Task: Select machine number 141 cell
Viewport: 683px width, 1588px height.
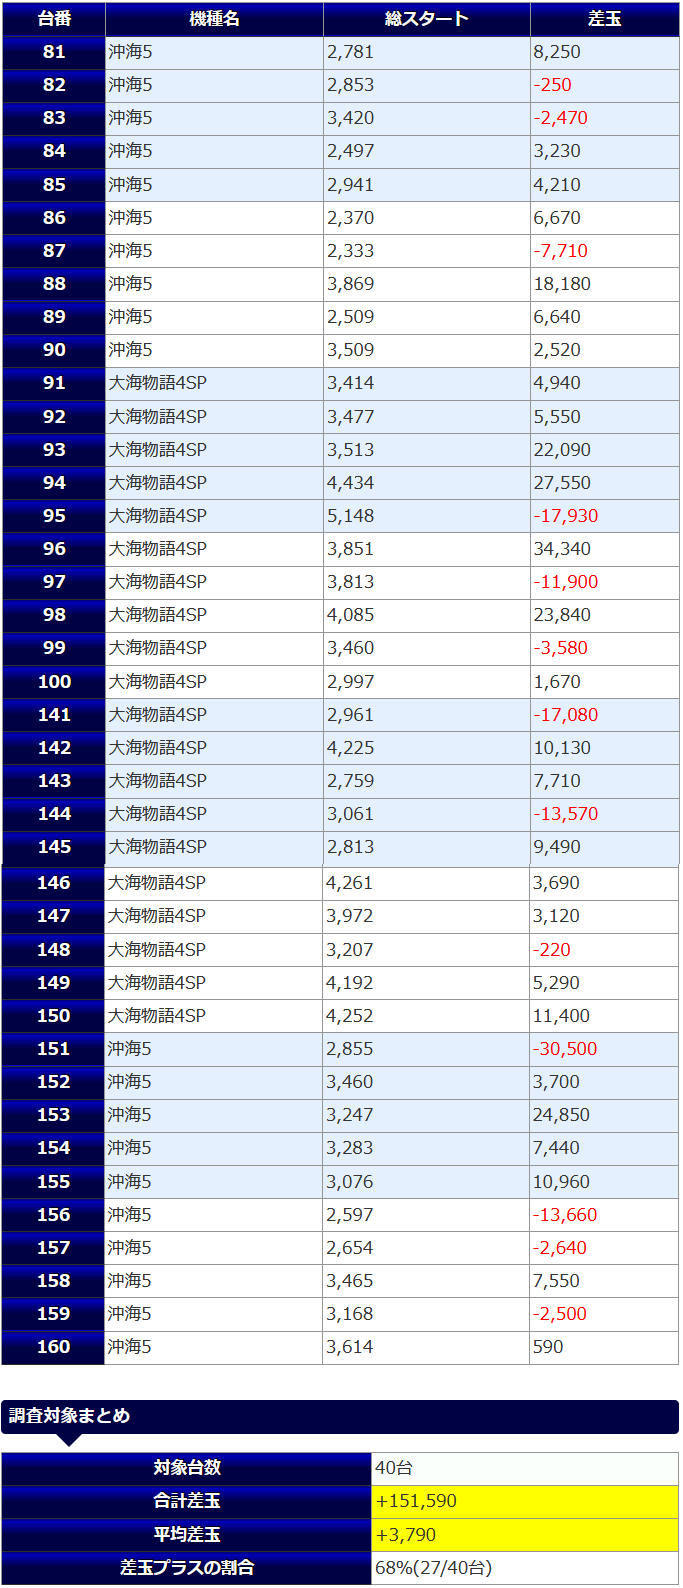Action: [54, 715]
